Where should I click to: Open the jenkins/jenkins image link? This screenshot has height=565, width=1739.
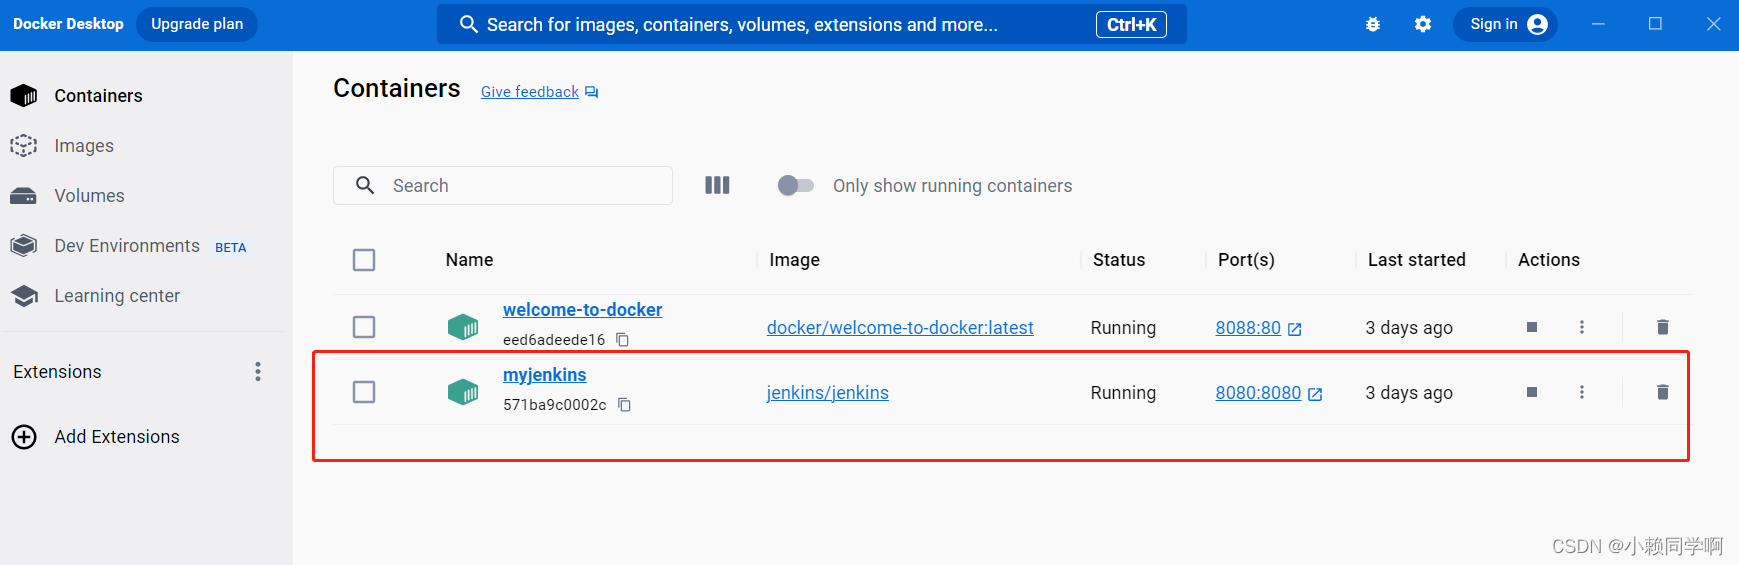tap(828, 393)
